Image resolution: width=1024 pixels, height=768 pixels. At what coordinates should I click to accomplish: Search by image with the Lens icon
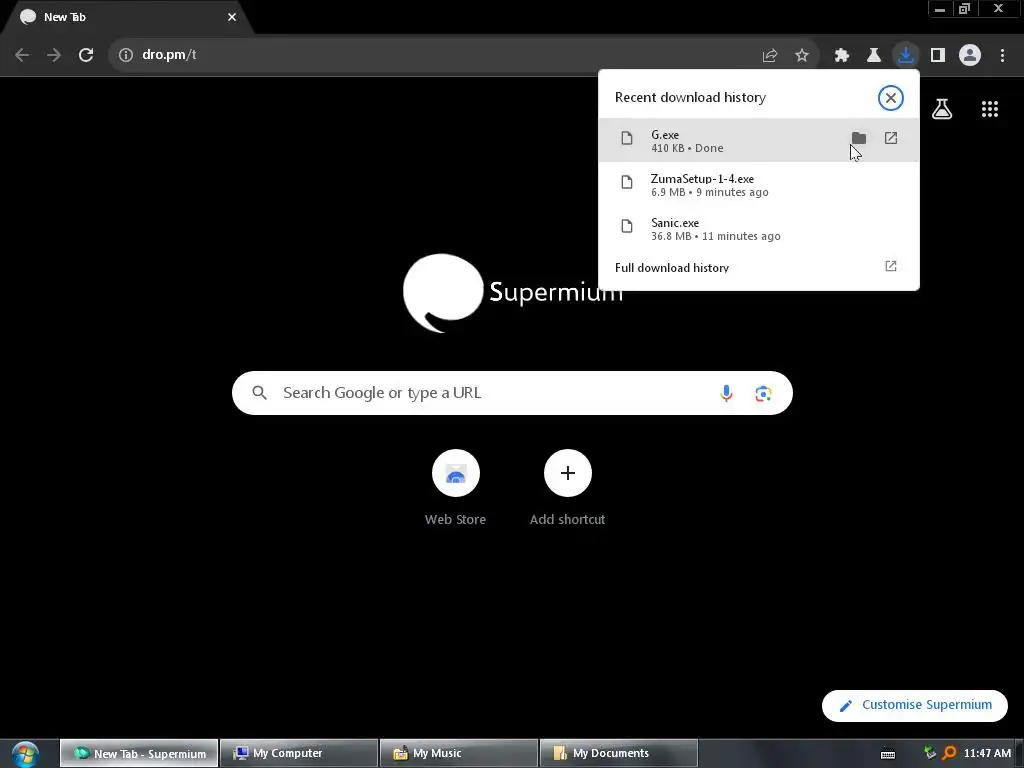(x=763, y=394)
